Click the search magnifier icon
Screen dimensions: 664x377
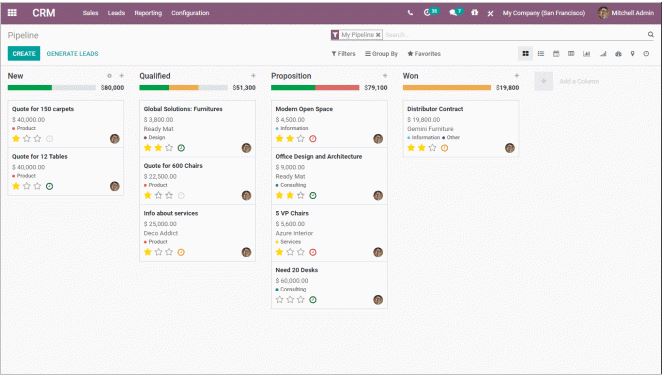point(651,35)
